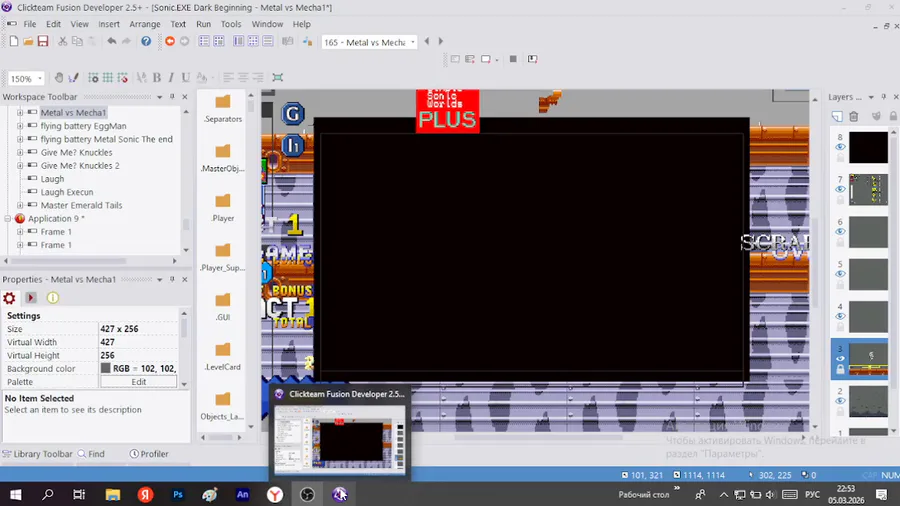Image resolution: width=900 pixels, height=506 pixels.
Task: Expand the flying battery EggMan node
Action: 20,126
